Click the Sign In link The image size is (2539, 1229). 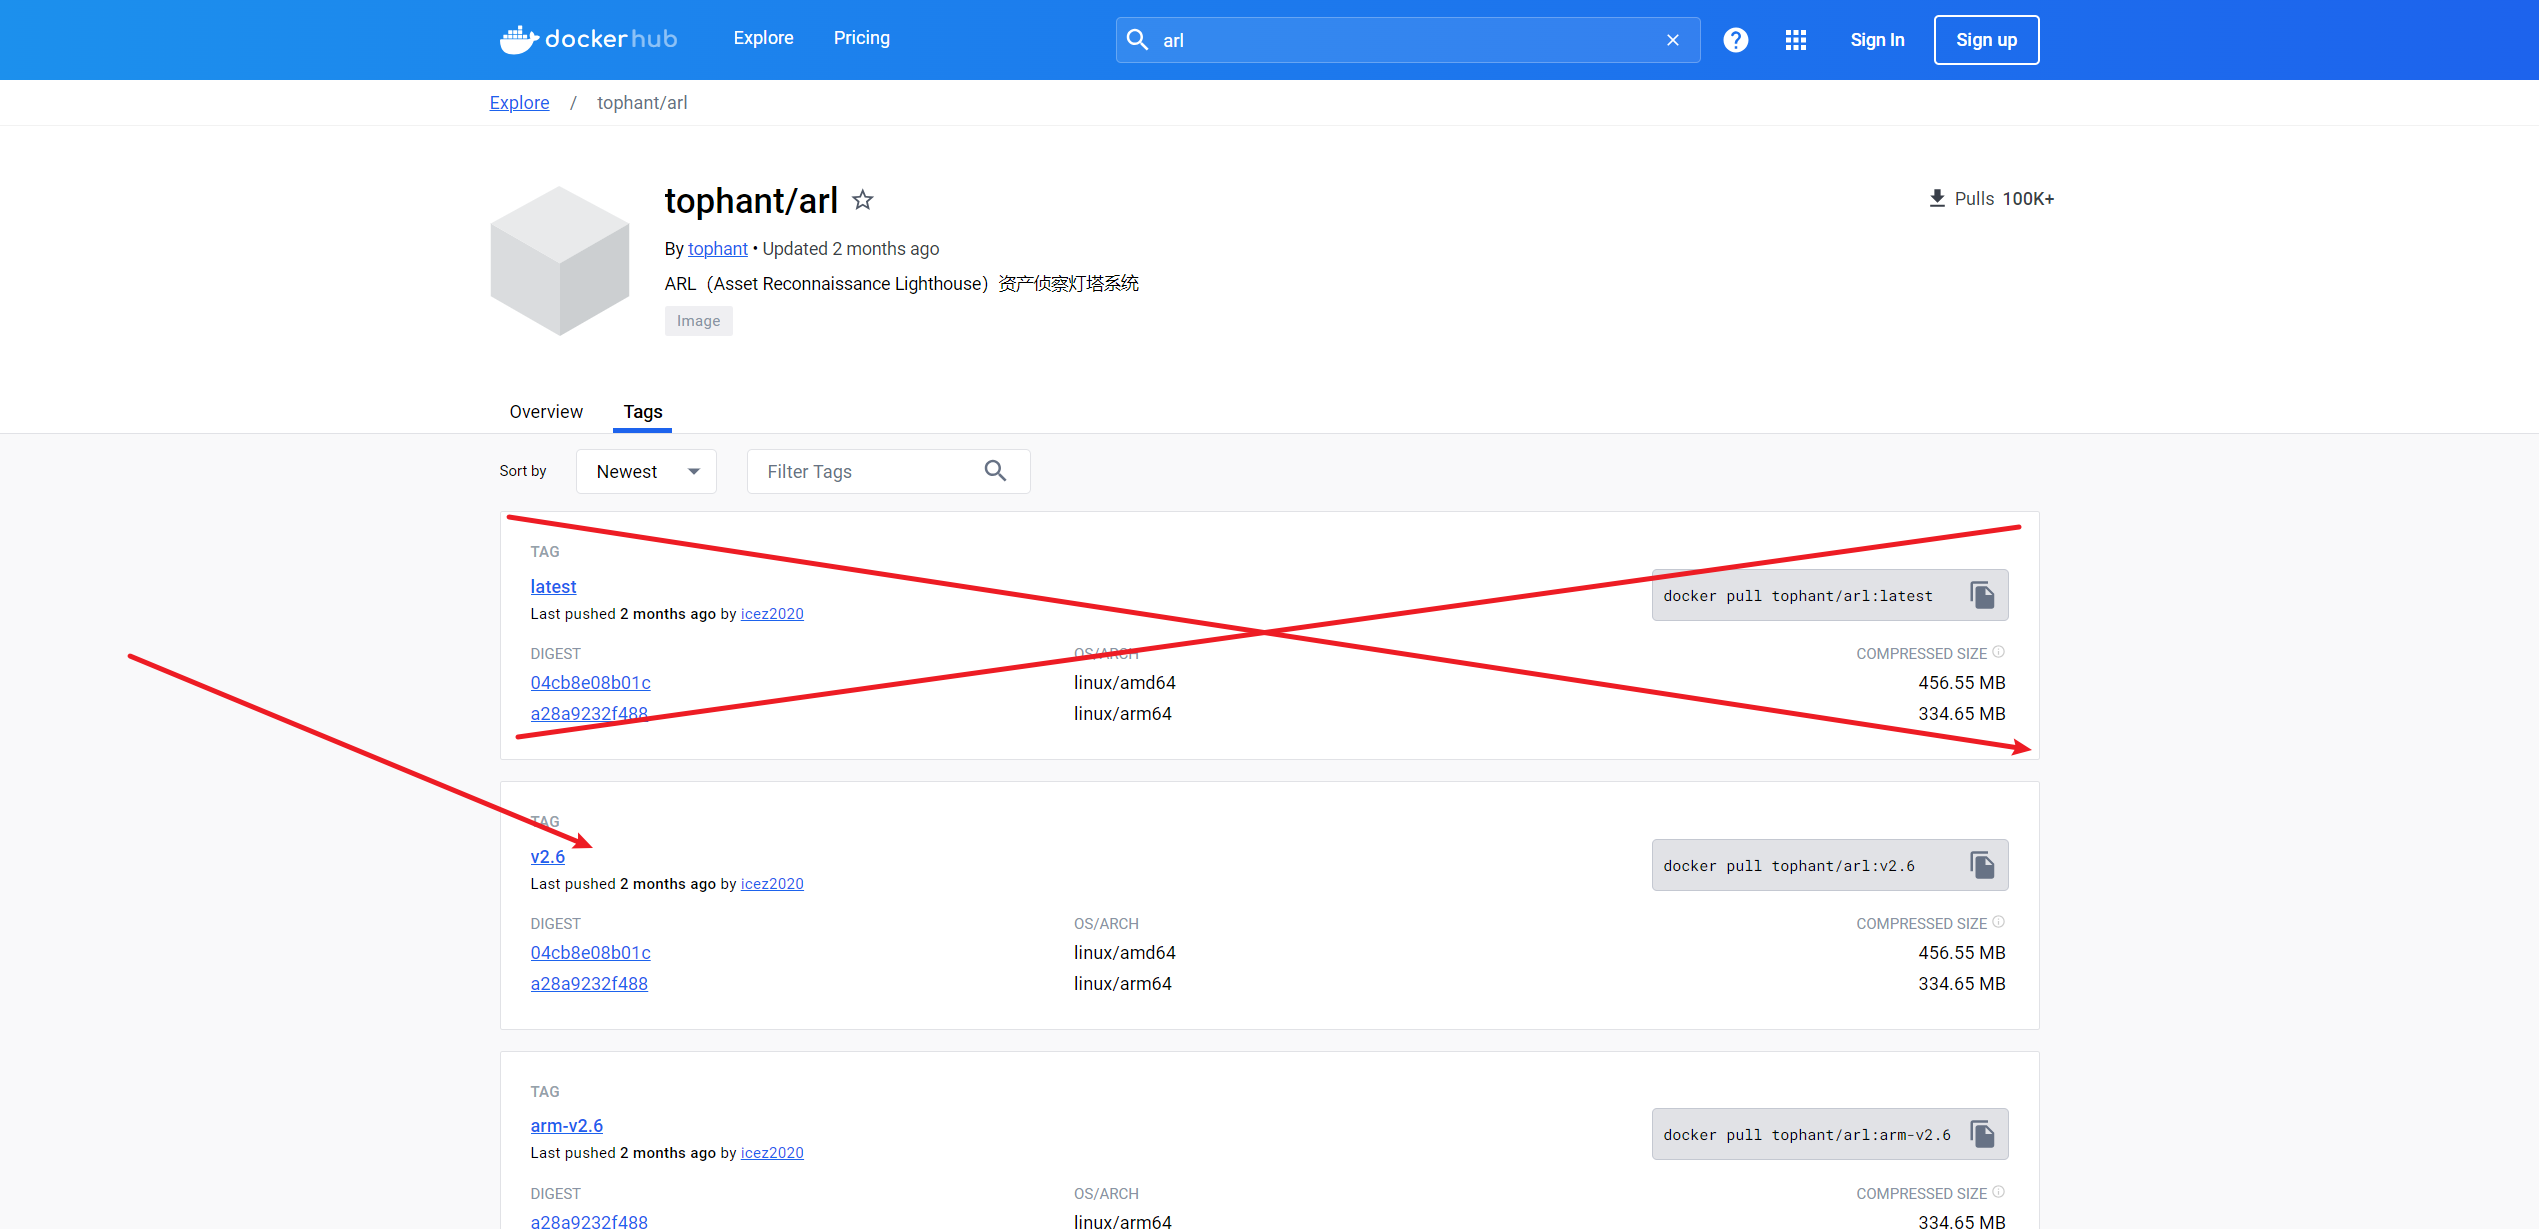pyautogui.click(x=1878, y=40)
